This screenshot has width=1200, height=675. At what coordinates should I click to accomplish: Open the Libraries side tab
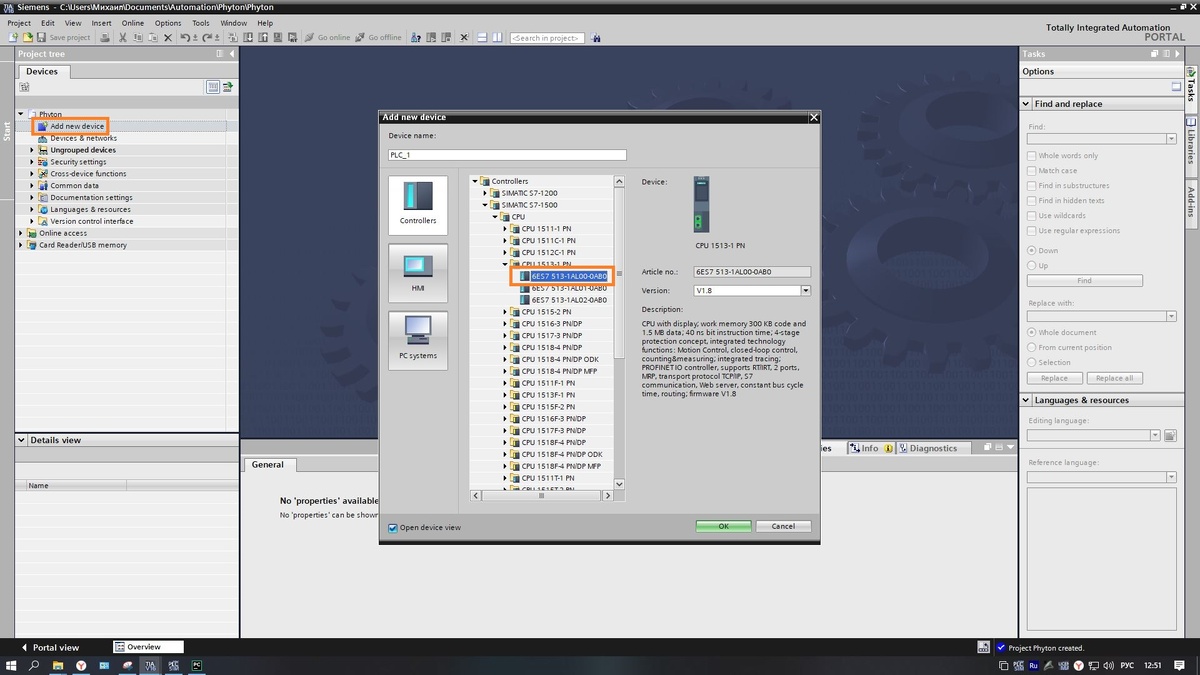click(x=1191, y=145)
